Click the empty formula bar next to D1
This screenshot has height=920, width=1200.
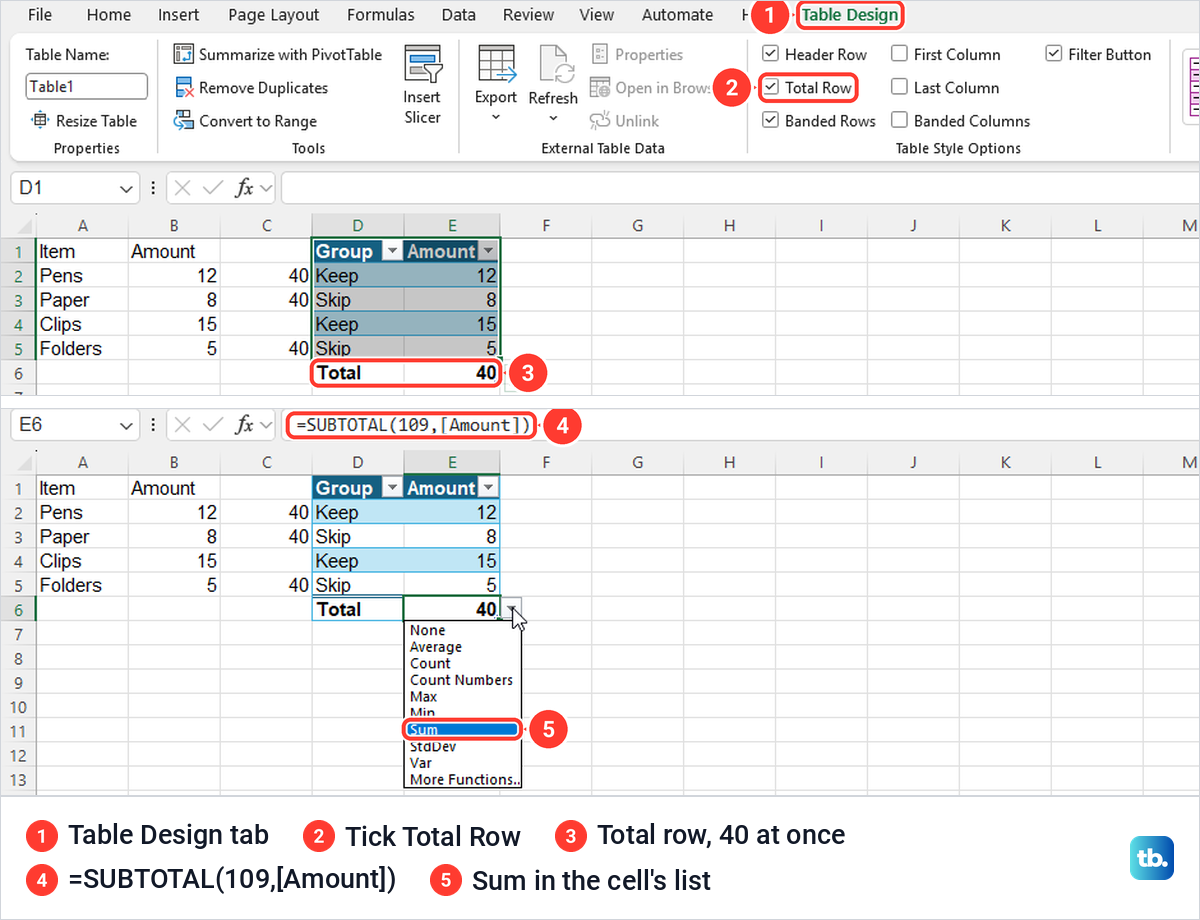740,188
